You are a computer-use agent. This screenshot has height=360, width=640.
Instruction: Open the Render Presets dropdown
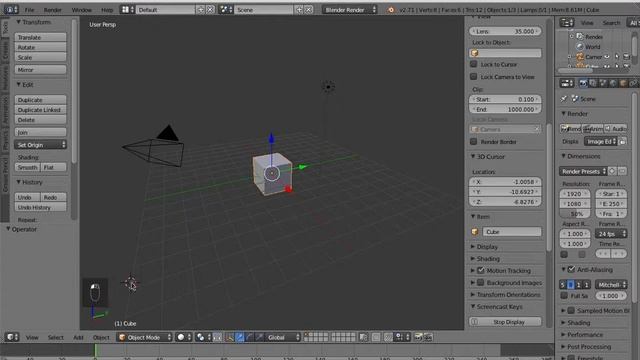(583, 171)
